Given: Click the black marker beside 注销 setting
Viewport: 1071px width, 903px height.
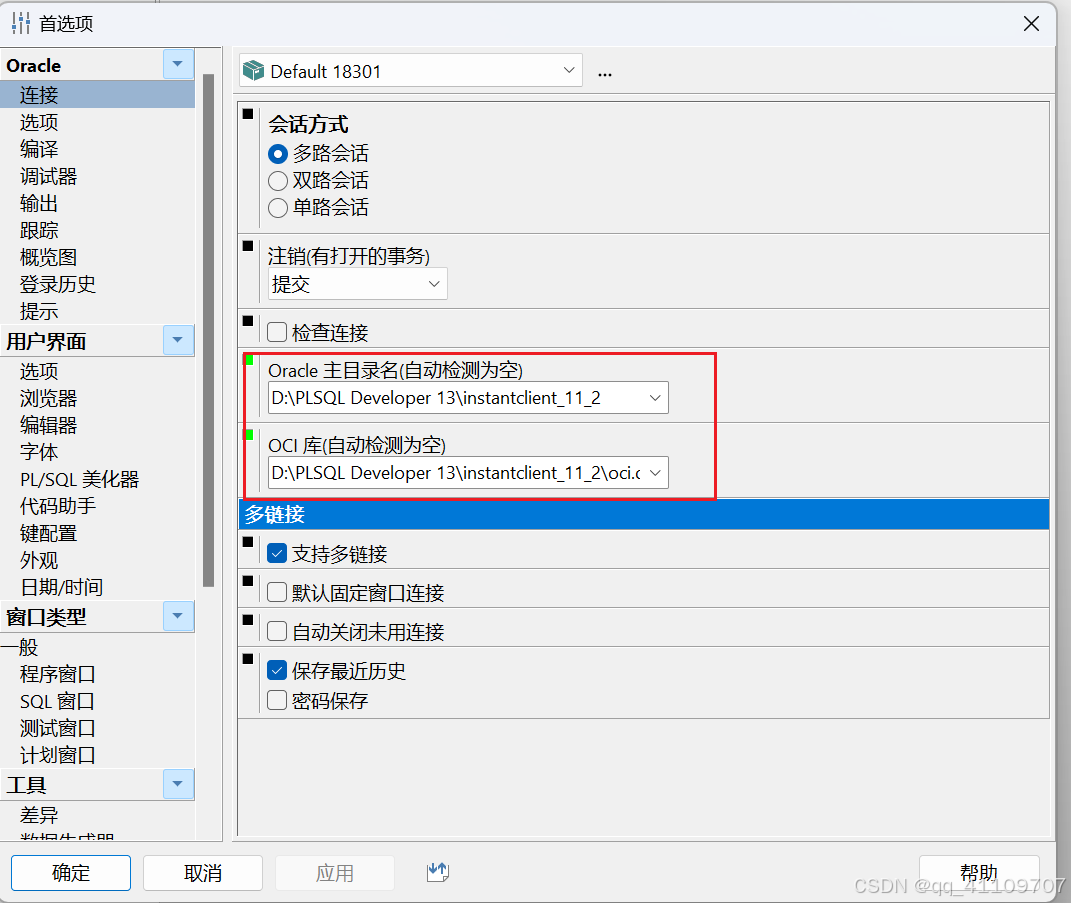Looking at the screenshot, I should pyautogui.click(x=247, y=245).
